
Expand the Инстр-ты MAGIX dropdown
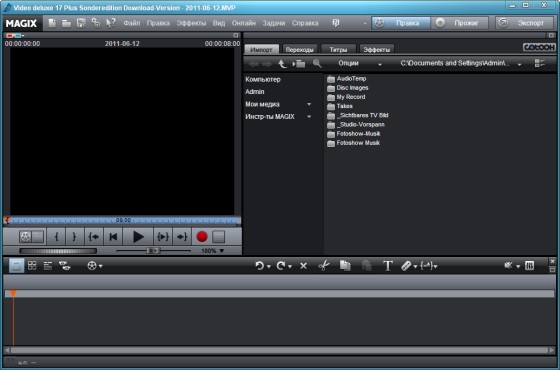(x=309, y=116)
